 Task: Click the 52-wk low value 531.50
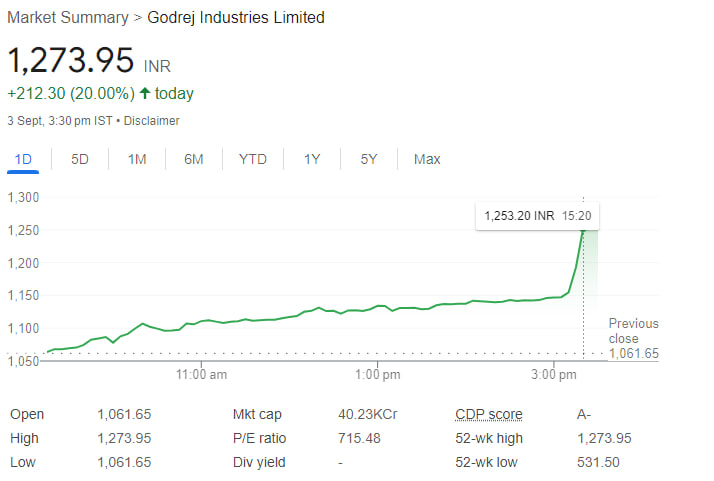(598, 462)
